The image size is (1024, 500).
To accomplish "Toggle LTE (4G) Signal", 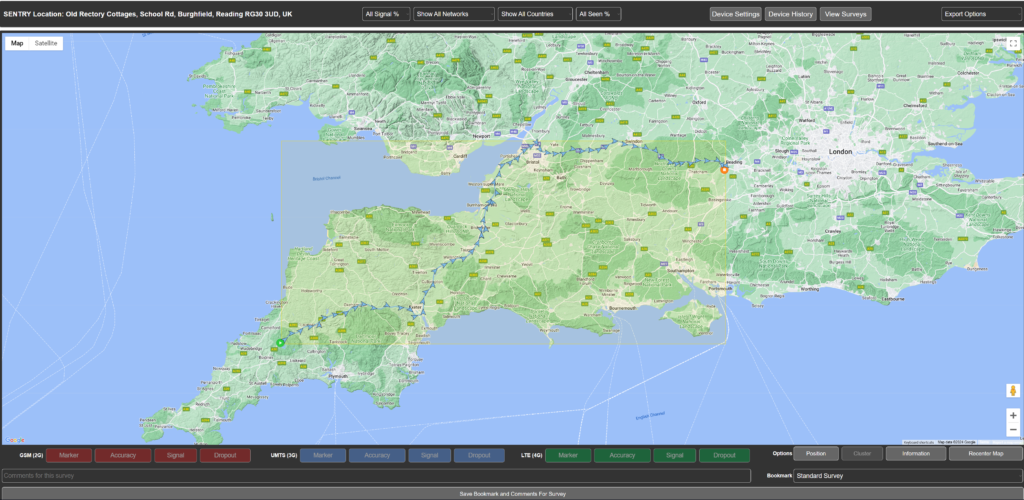I will [x=675, y=455].
